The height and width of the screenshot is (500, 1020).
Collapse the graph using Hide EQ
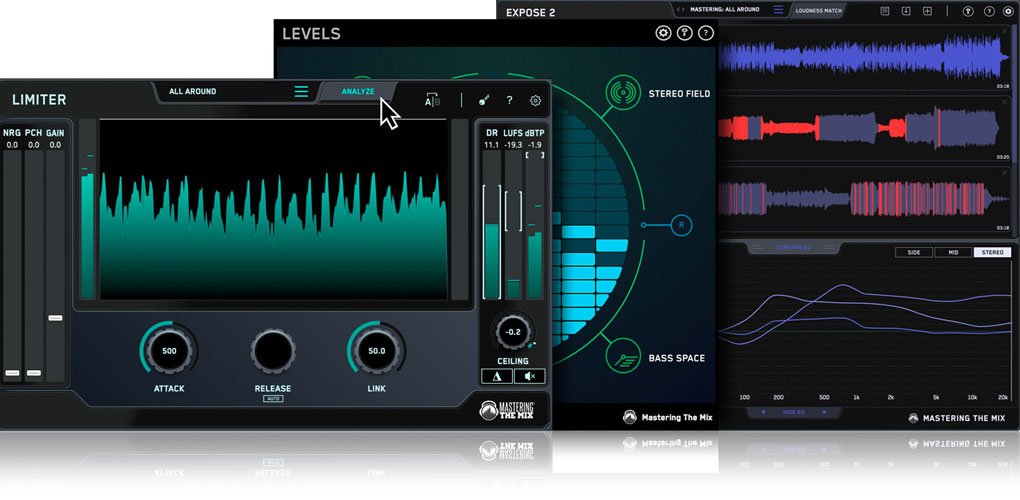click(x=794, y=412)
